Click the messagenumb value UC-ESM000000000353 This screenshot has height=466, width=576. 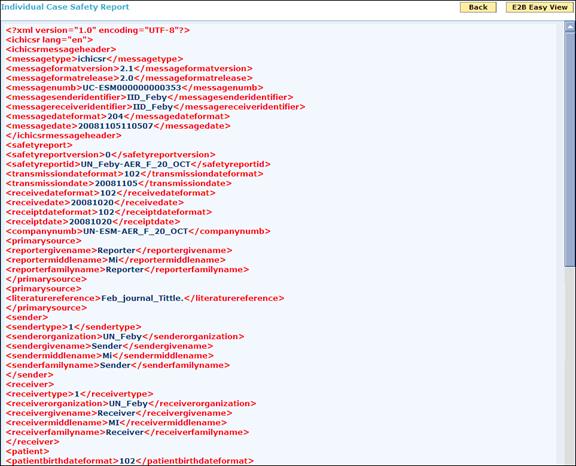coord(132,88)
